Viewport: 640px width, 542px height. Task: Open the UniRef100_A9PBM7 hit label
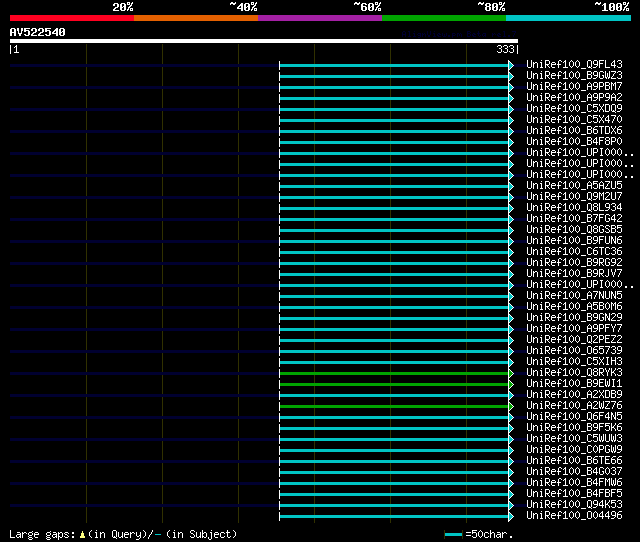click(574, 86)
